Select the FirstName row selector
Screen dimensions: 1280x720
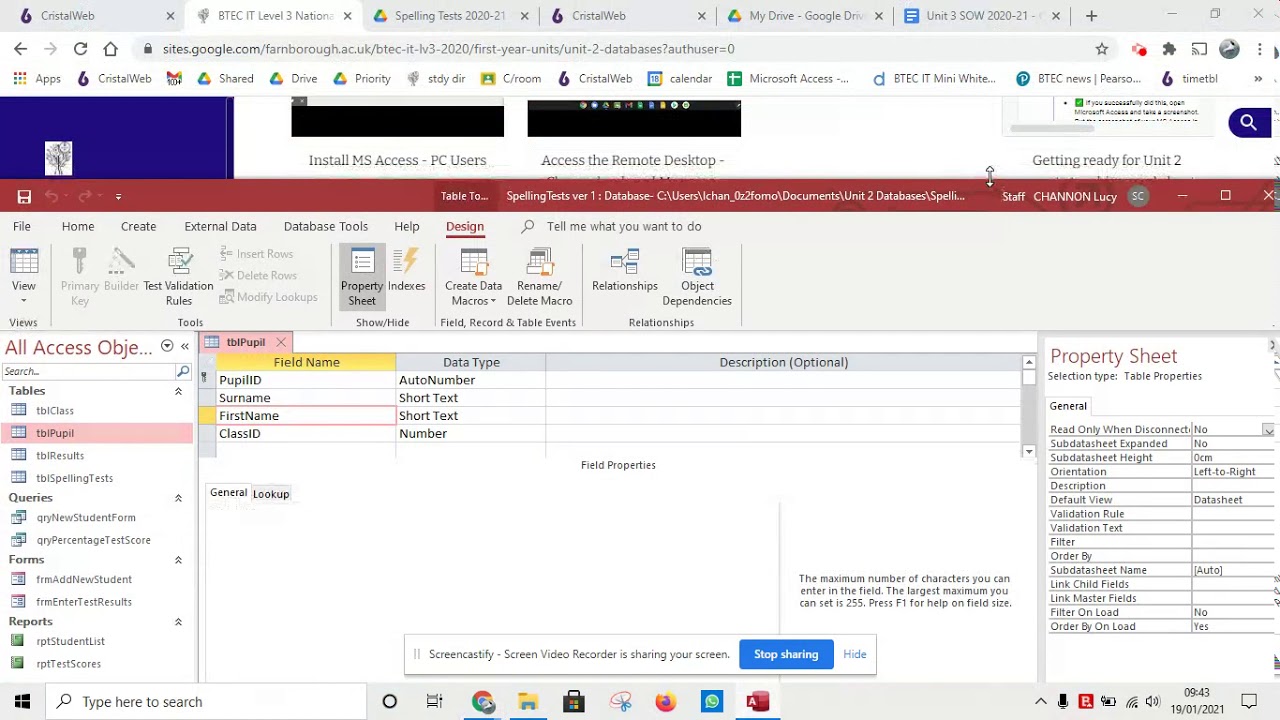pos(207,416)
